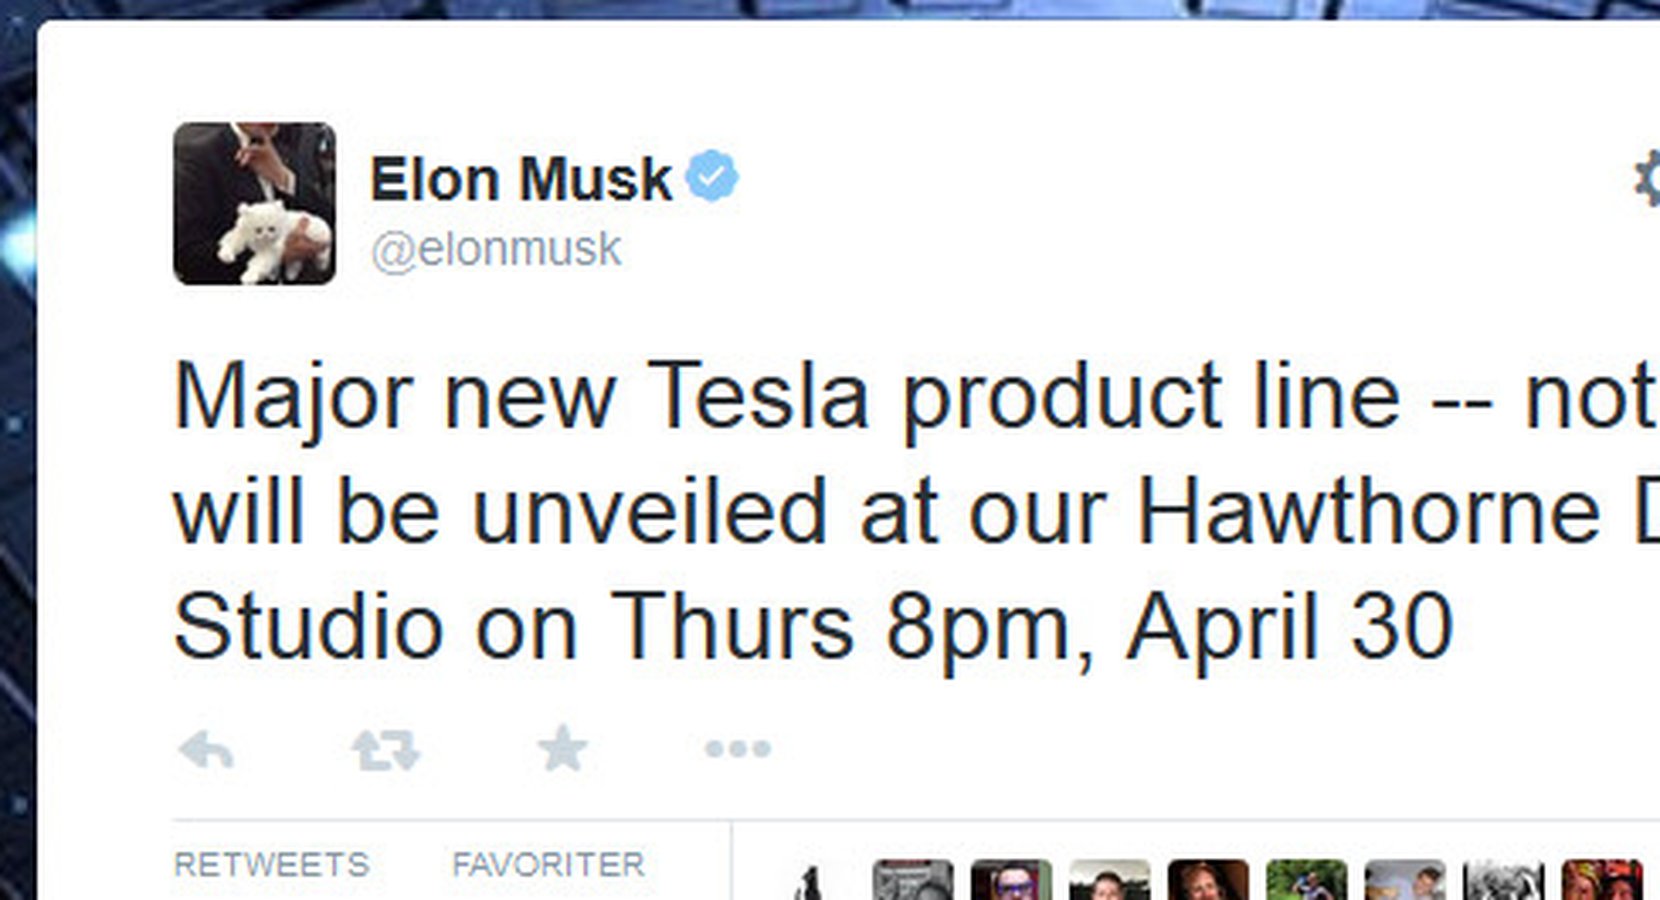Viewport: 1660px width, 900px height.
Task: Open the light blue-gray retweeter avatar
Action: point(1405,880)
